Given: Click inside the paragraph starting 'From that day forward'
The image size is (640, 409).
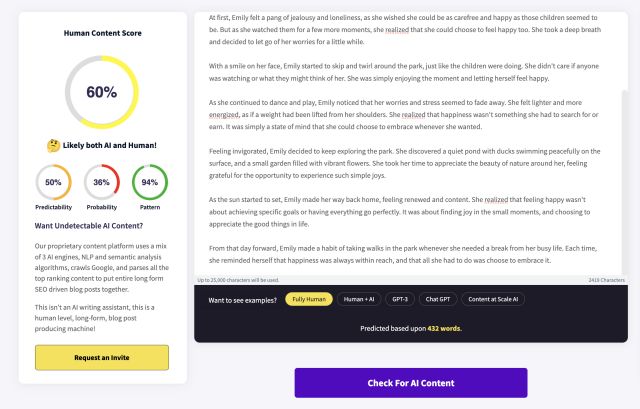Looking at the screenshot, I should 403,254.
